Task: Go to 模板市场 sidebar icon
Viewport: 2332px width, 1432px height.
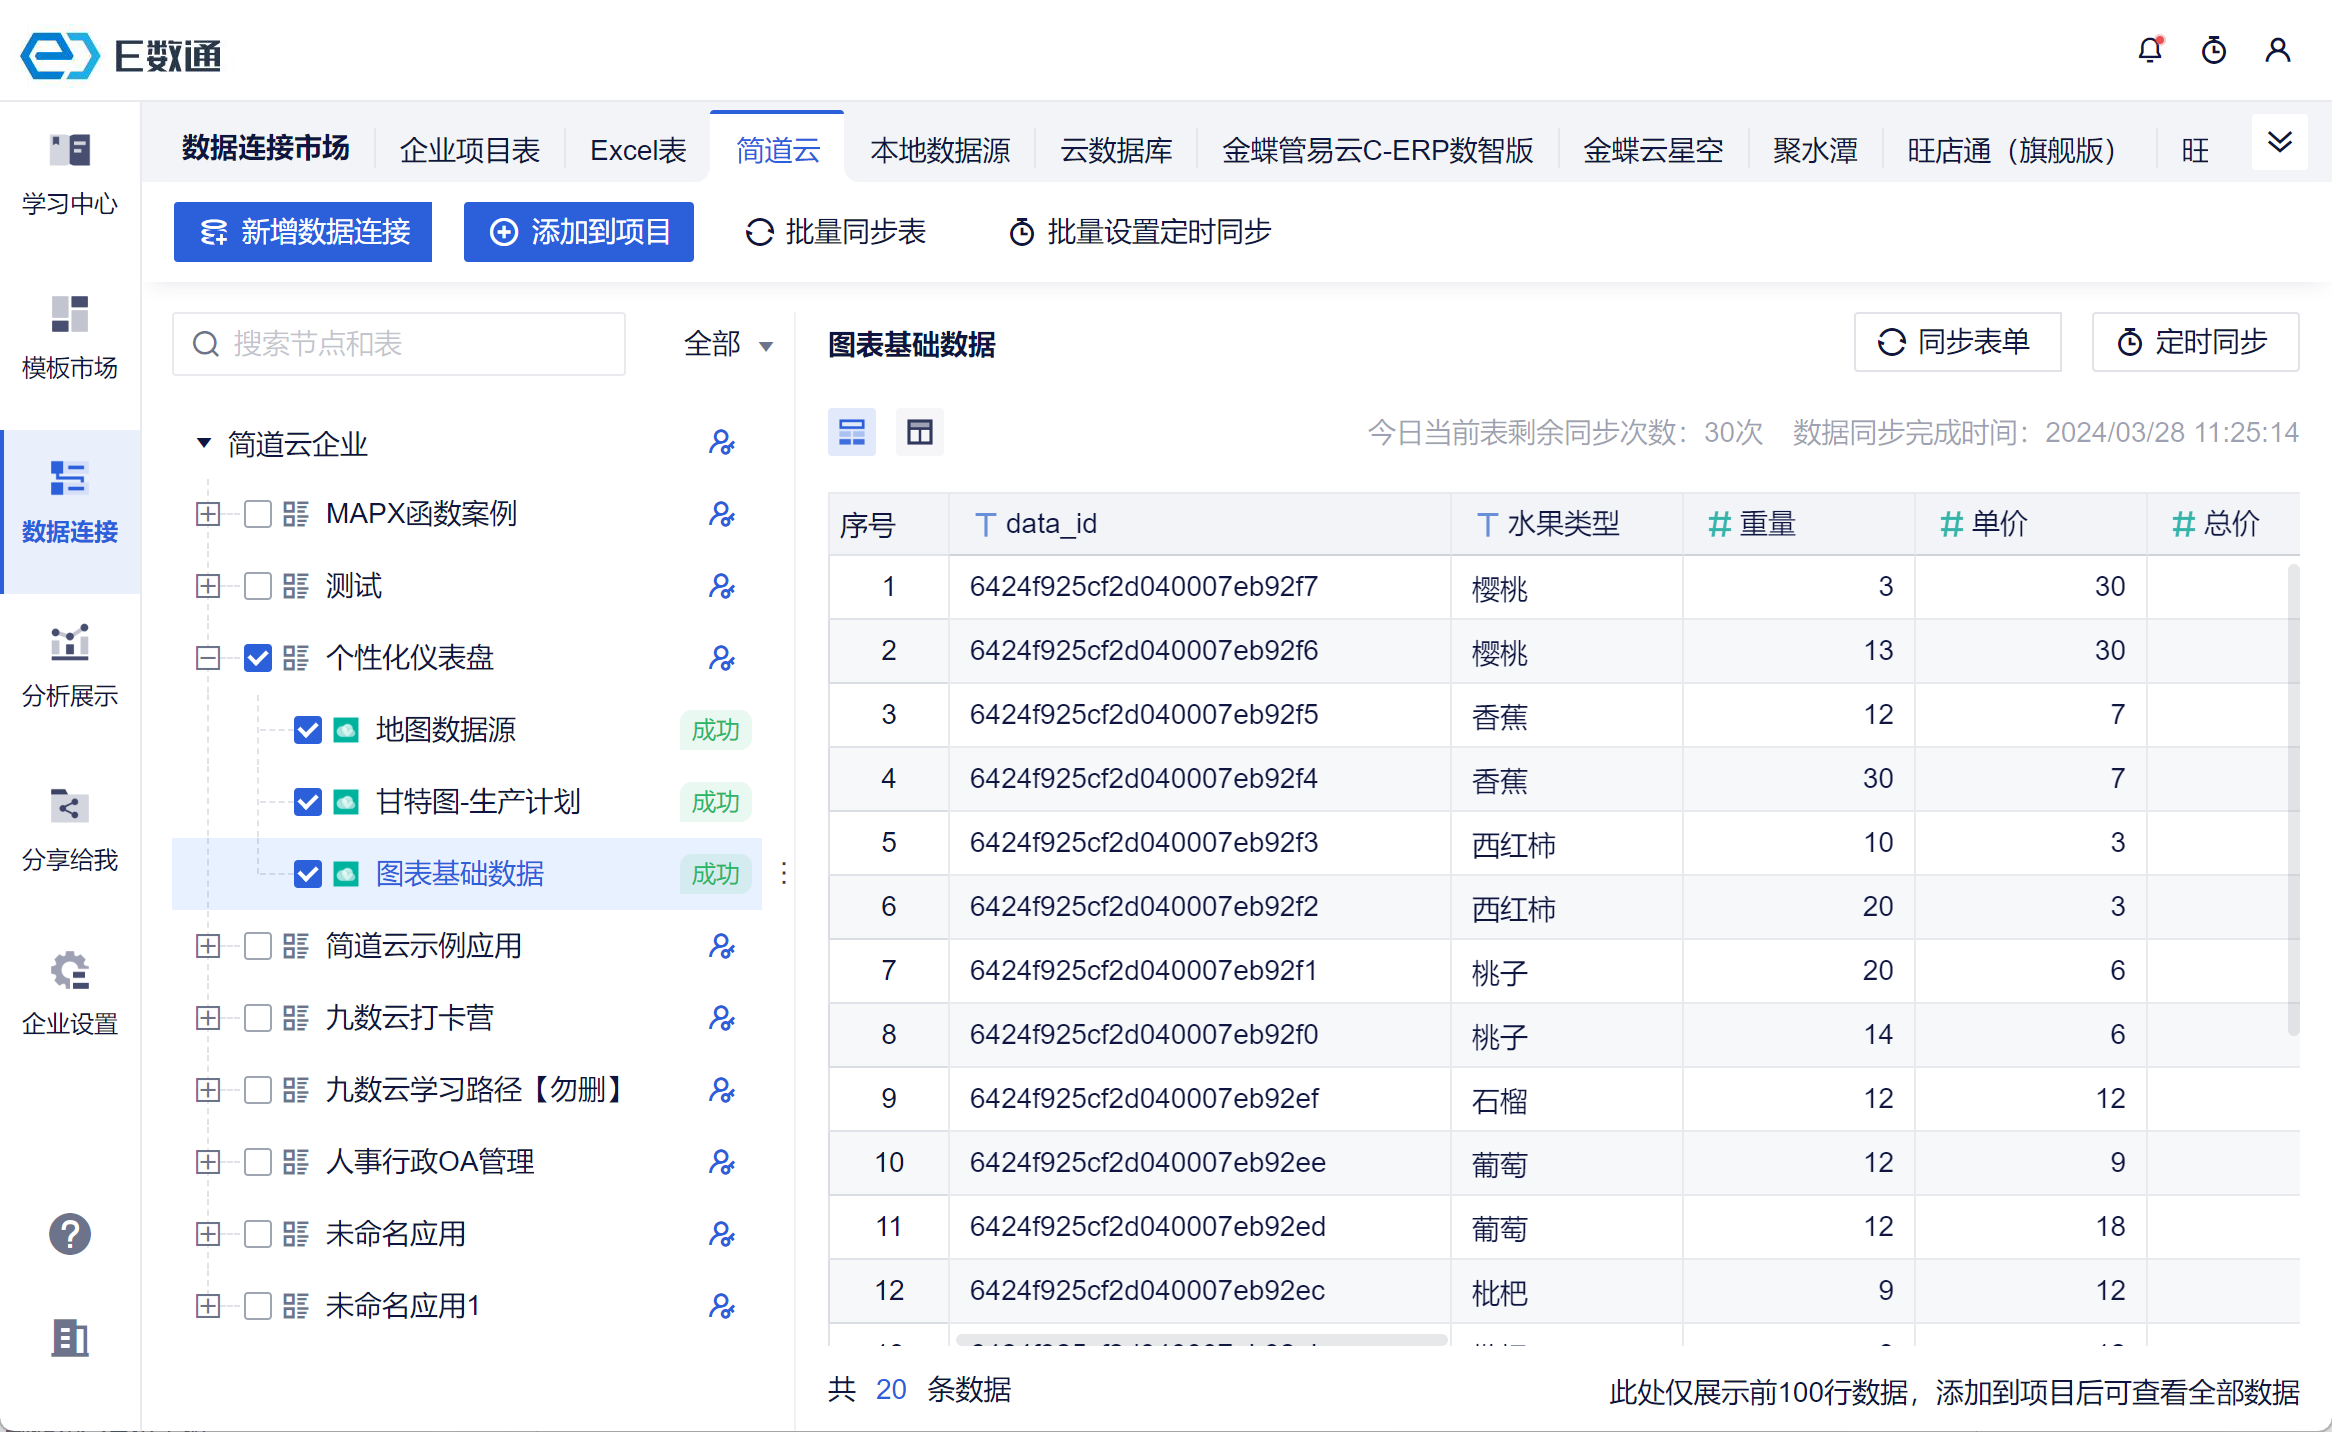Action: (70, 338)
